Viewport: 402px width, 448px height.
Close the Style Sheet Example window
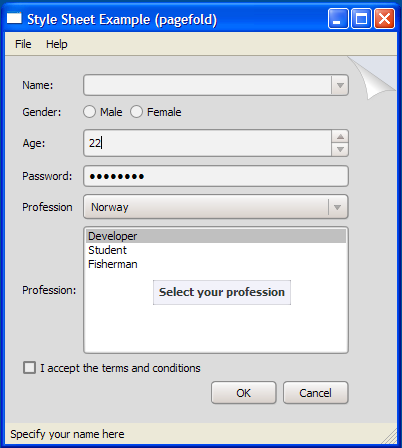[385, 19]
